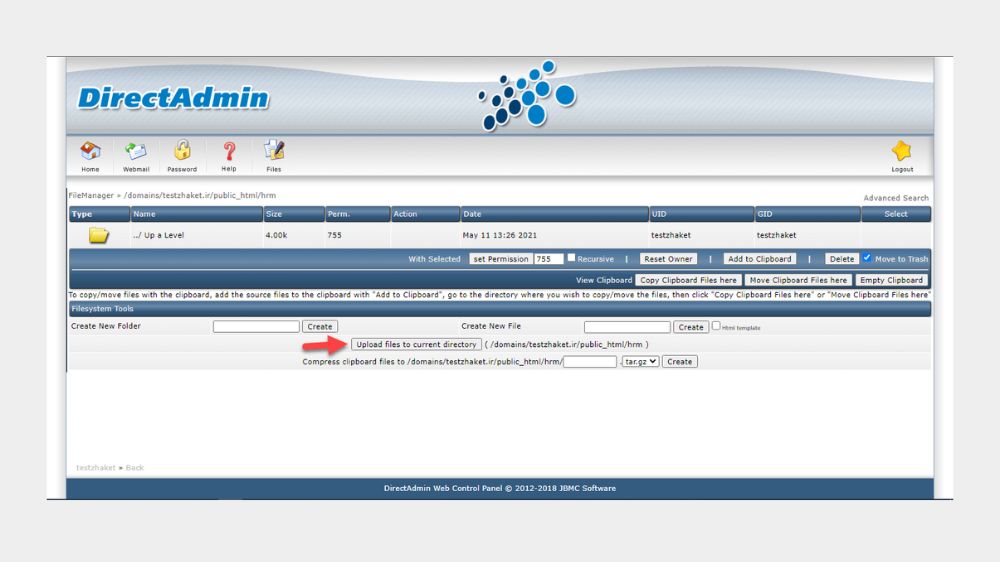Click the View Clipboard link

[603, 280]
